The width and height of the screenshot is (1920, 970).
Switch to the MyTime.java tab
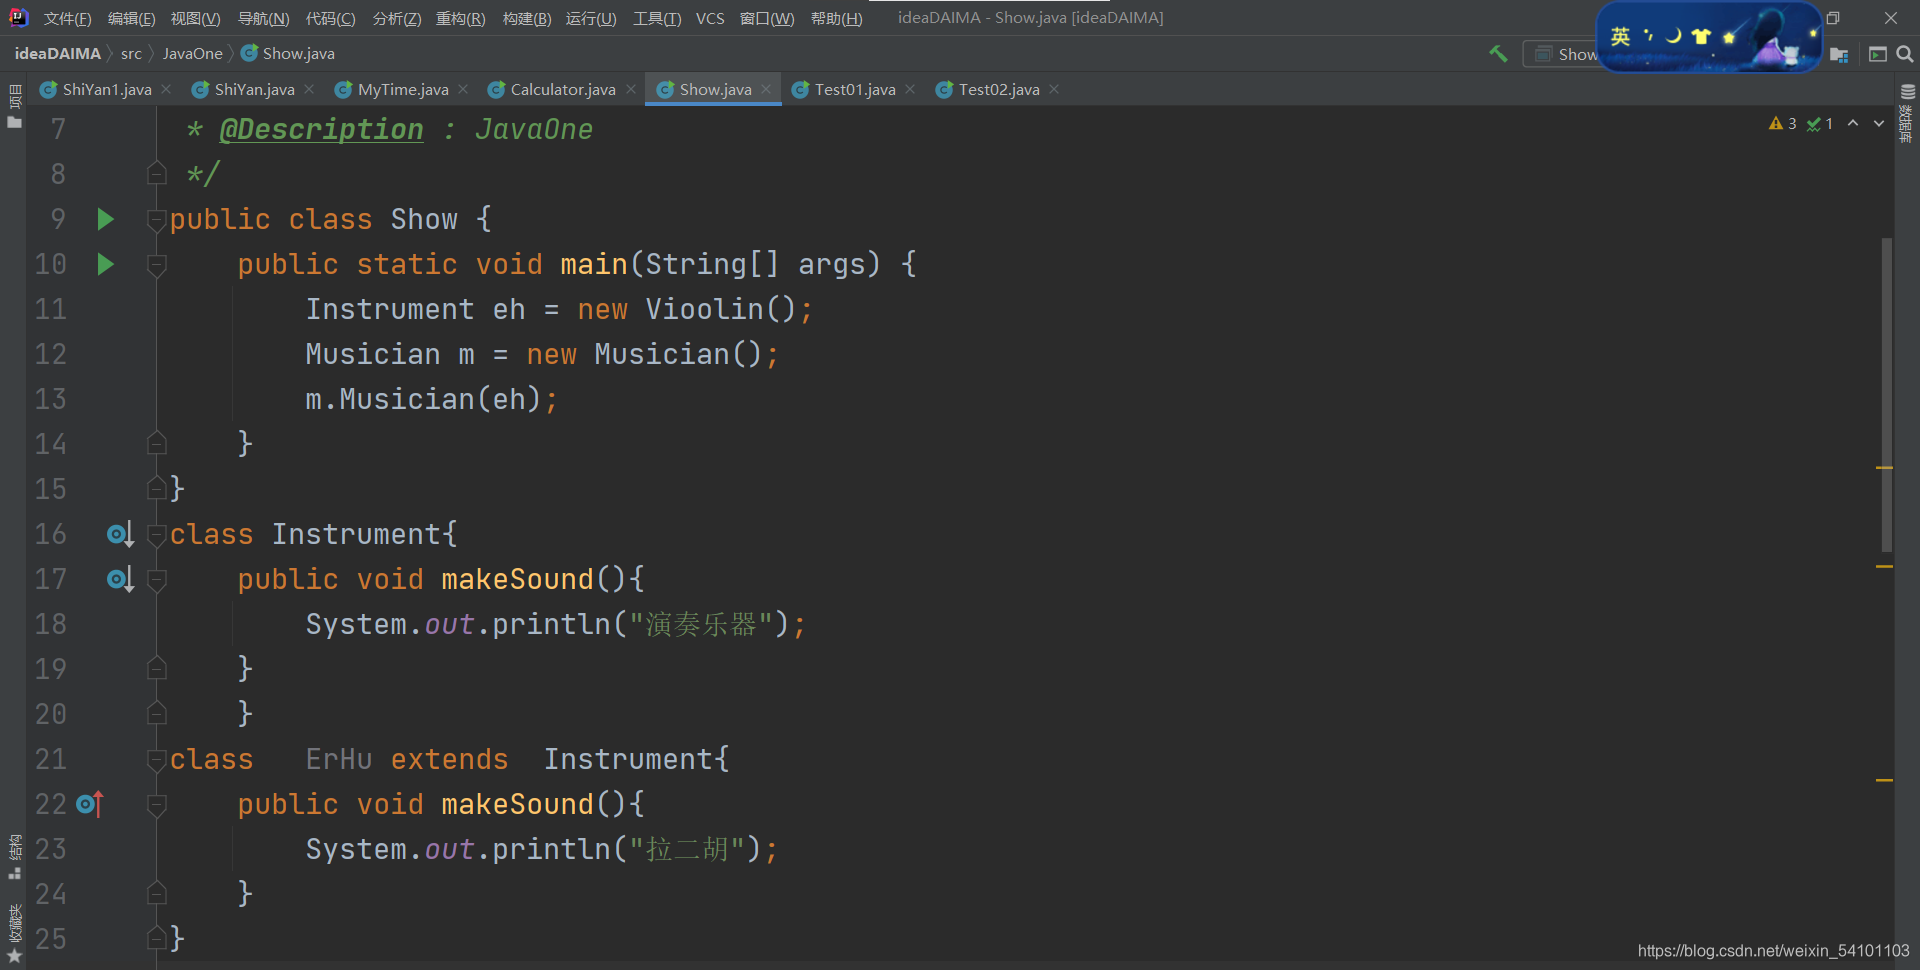[x=403, y=89]
